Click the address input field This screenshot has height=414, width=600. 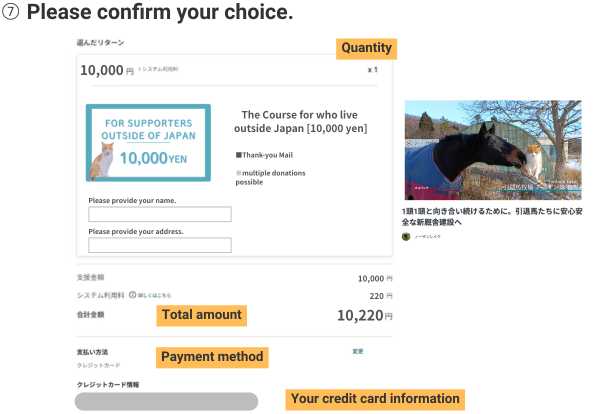click(160, 245)
